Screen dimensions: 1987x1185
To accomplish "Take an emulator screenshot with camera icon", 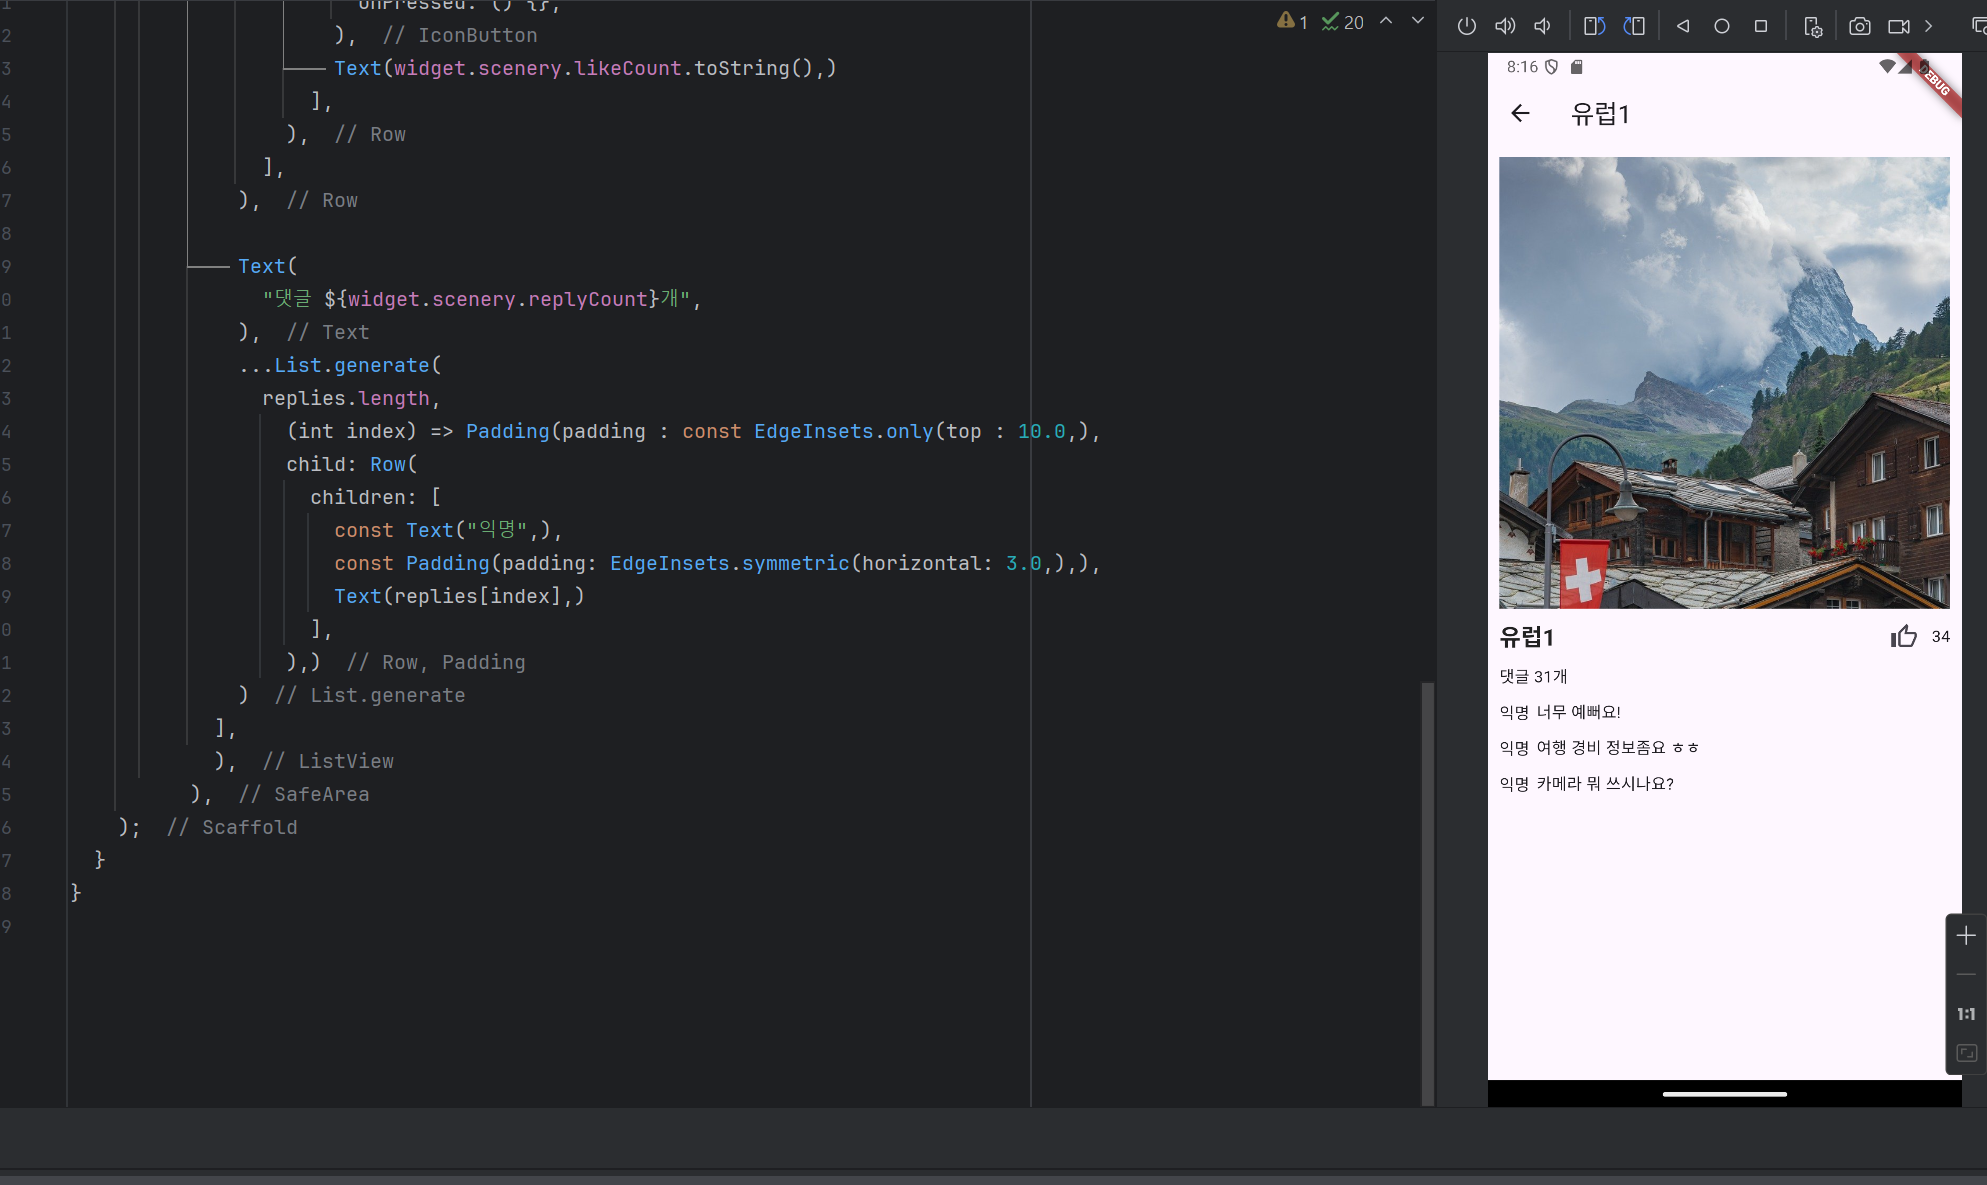I will tap(1859, 26).
